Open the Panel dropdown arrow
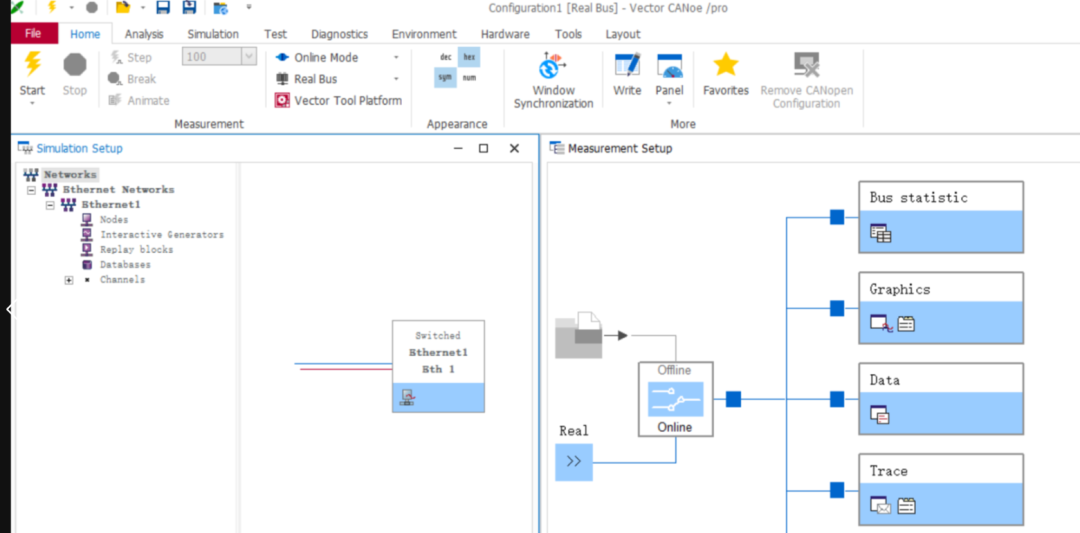 [669, 103]
